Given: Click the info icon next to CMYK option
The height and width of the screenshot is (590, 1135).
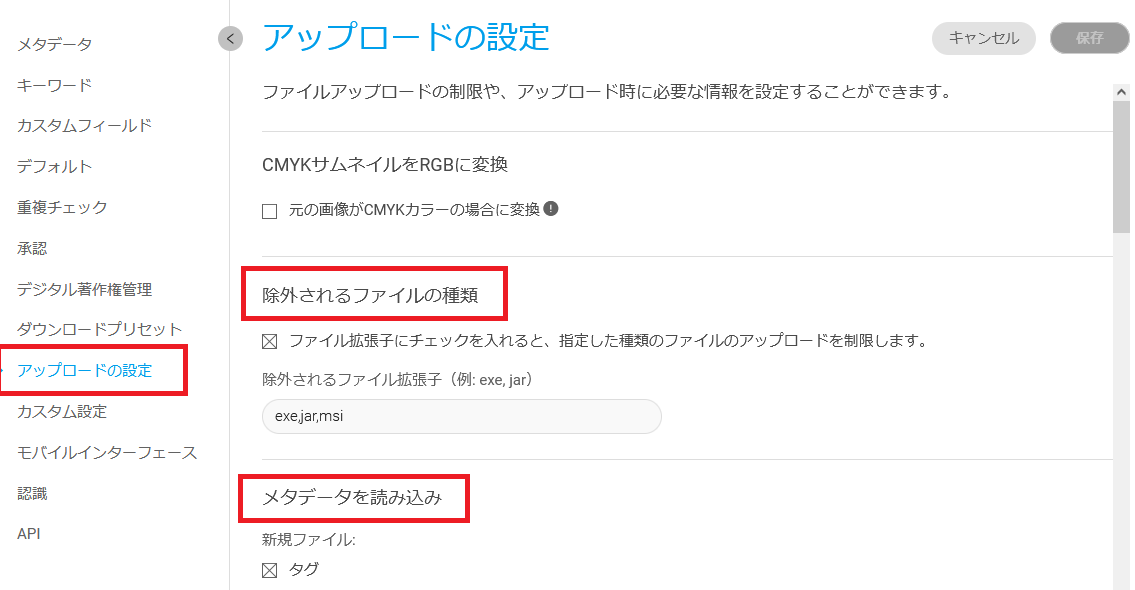Looking at the screenshot, I should [550, 209].
